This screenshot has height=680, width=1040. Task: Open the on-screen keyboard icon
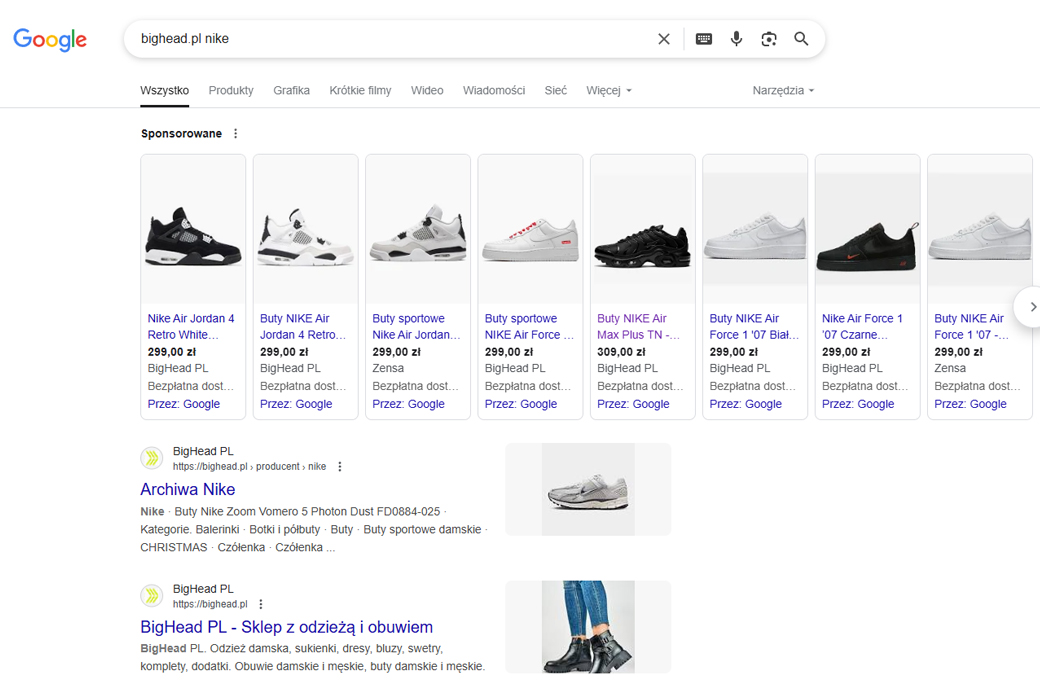pos(704,39)
